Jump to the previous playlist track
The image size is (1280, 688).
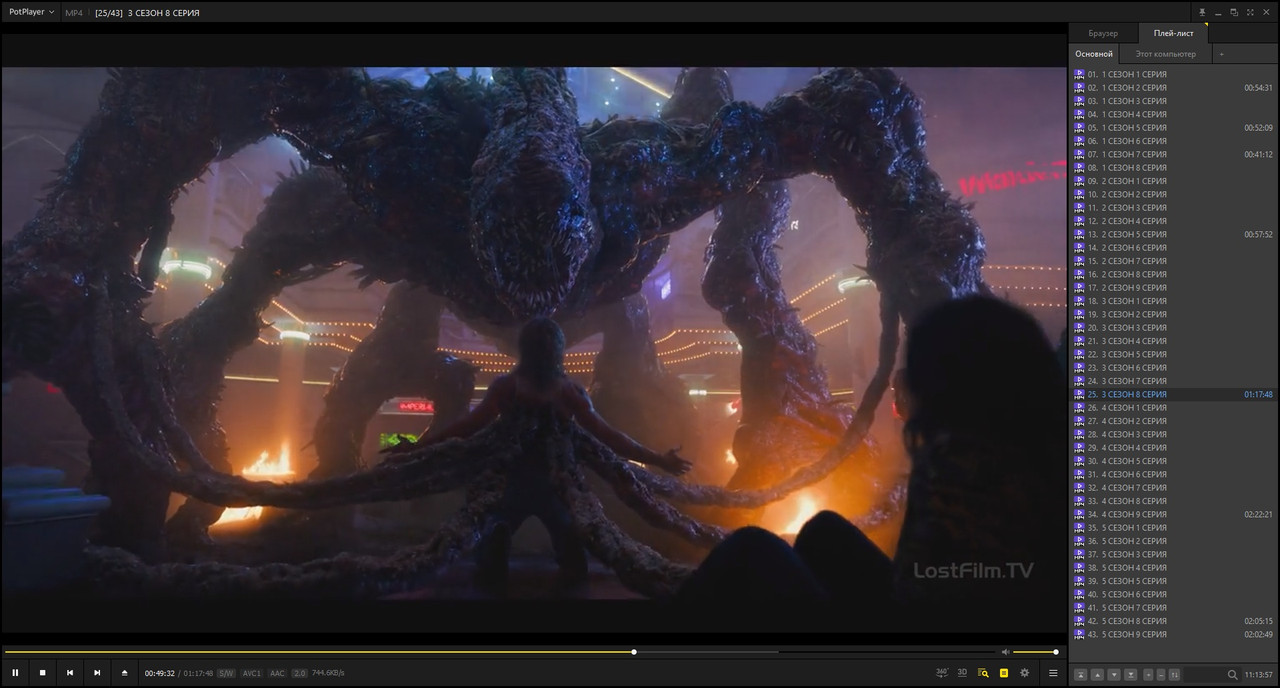click(70, 673)
